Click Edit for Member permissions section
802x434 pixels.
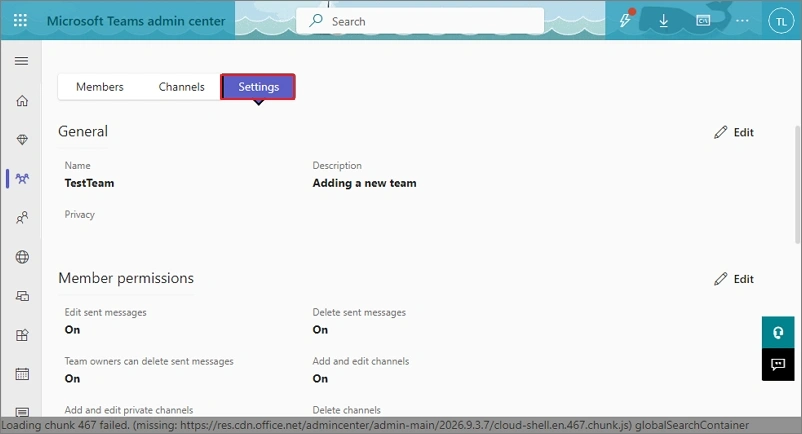click(x=734, y=279)
